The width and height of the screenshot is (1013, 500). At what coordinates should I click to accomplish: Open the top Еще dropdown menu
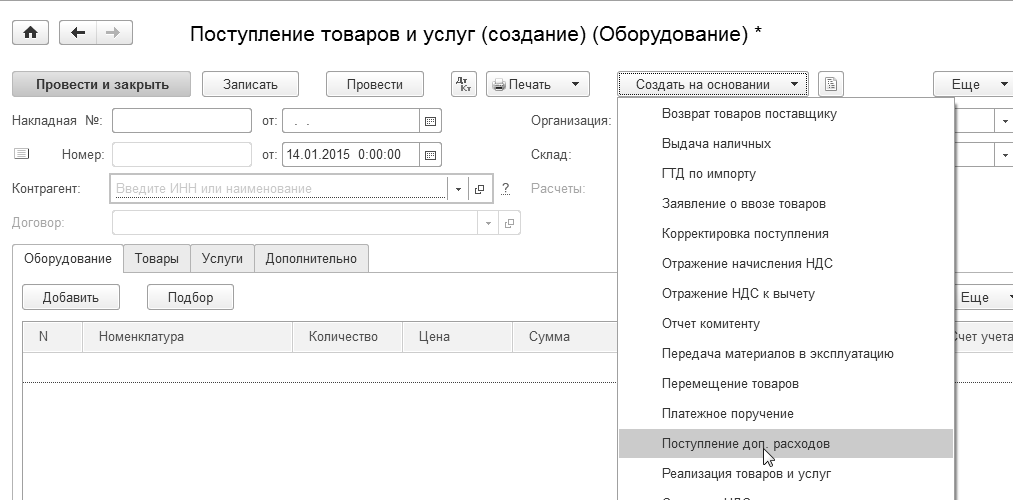tap(972, 84)
